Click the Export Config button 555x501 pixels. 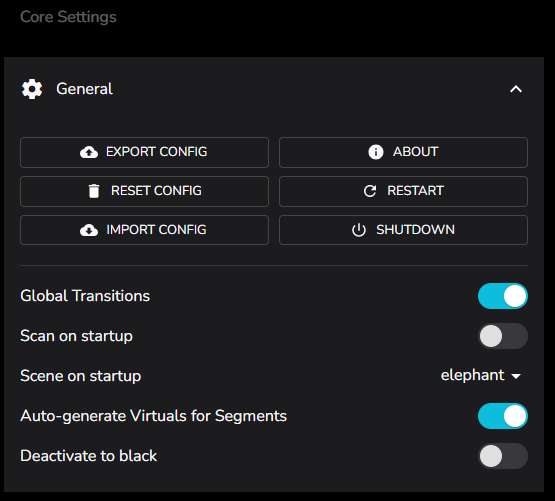point(144,152)
